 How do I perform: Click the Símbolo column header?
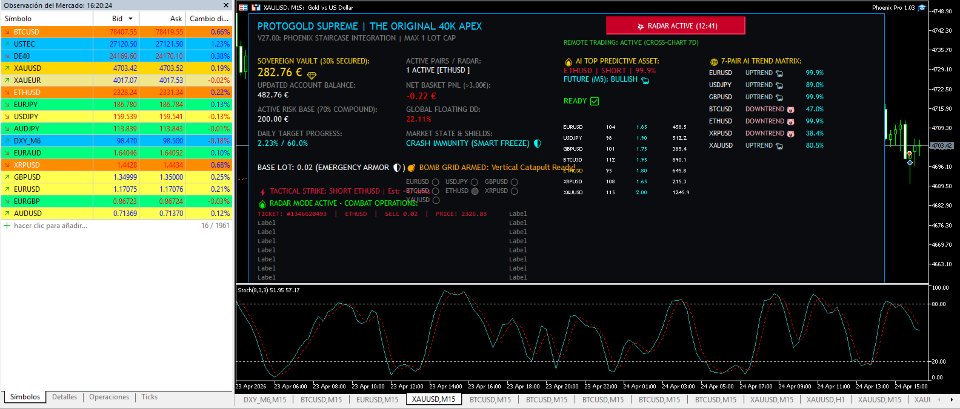coord(46,19)
